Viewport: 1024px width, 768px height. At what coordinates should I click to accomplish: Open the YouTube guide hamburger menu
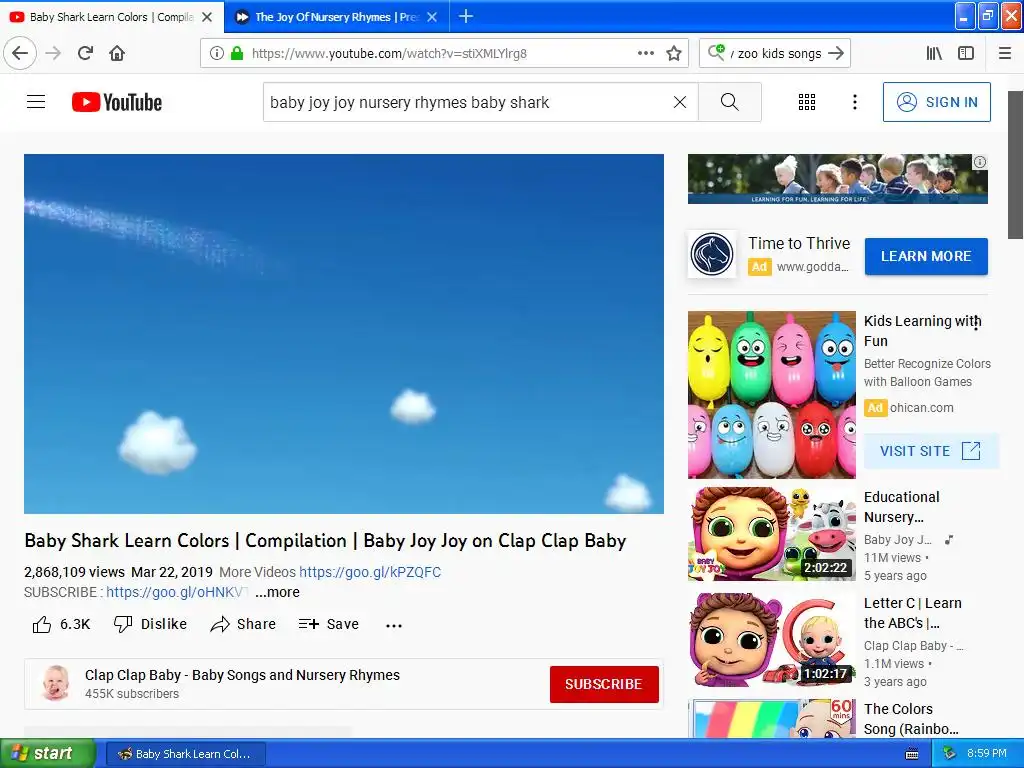click(x=36, y=102)
